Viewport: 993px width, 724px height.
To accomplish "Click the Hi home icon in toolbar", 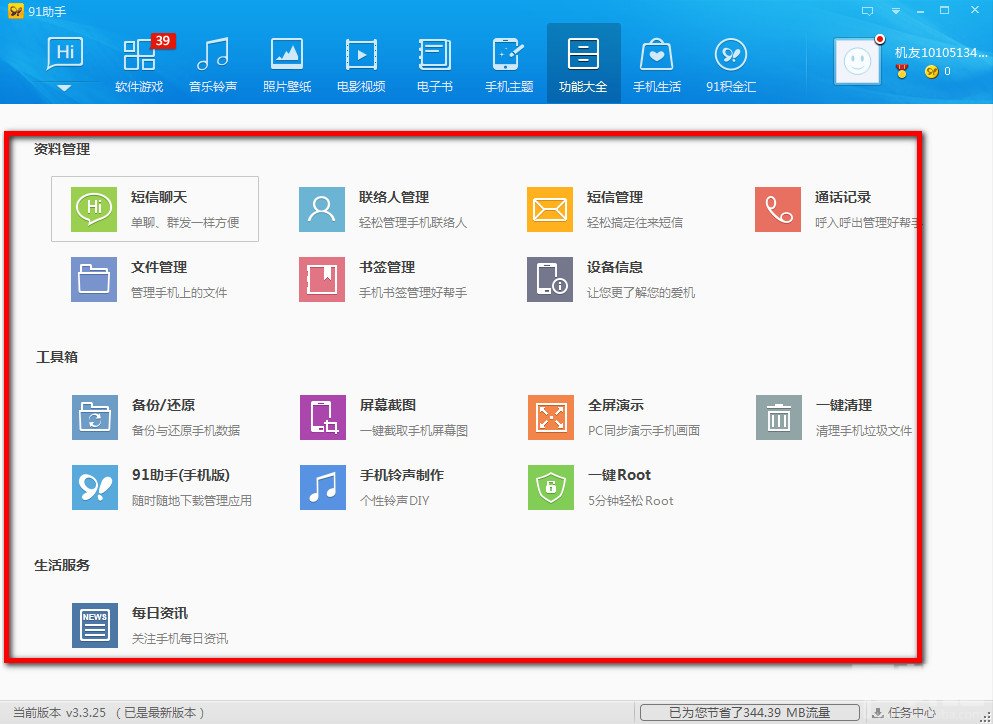I will (x=65, y=53).
